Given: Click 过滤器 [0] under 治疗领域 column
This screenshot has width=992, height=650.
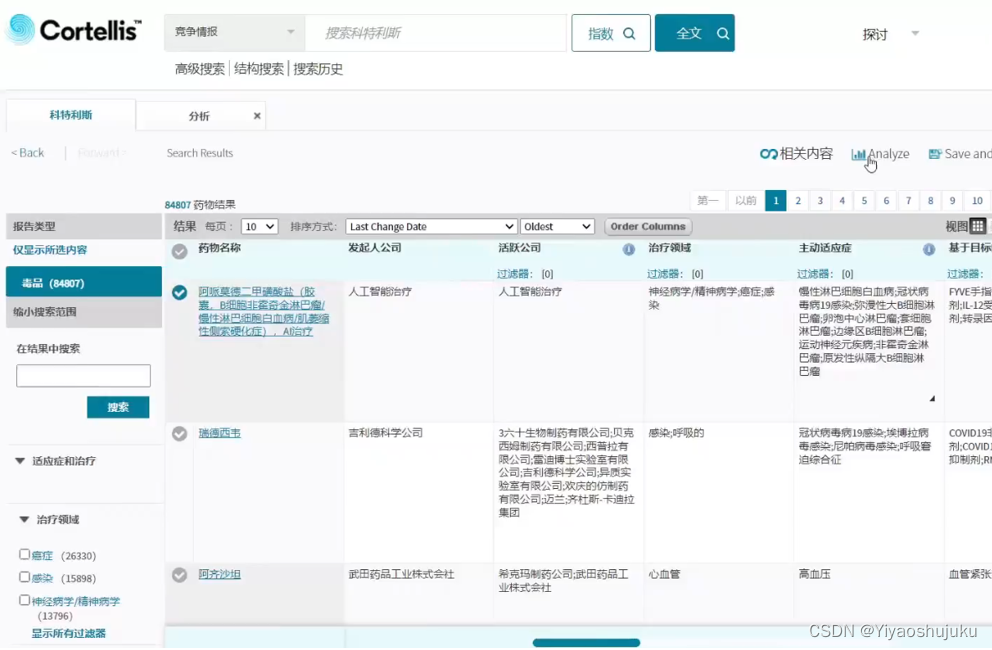Looking at the screenshot, I should pyautogui.click(x=675, y=274).
